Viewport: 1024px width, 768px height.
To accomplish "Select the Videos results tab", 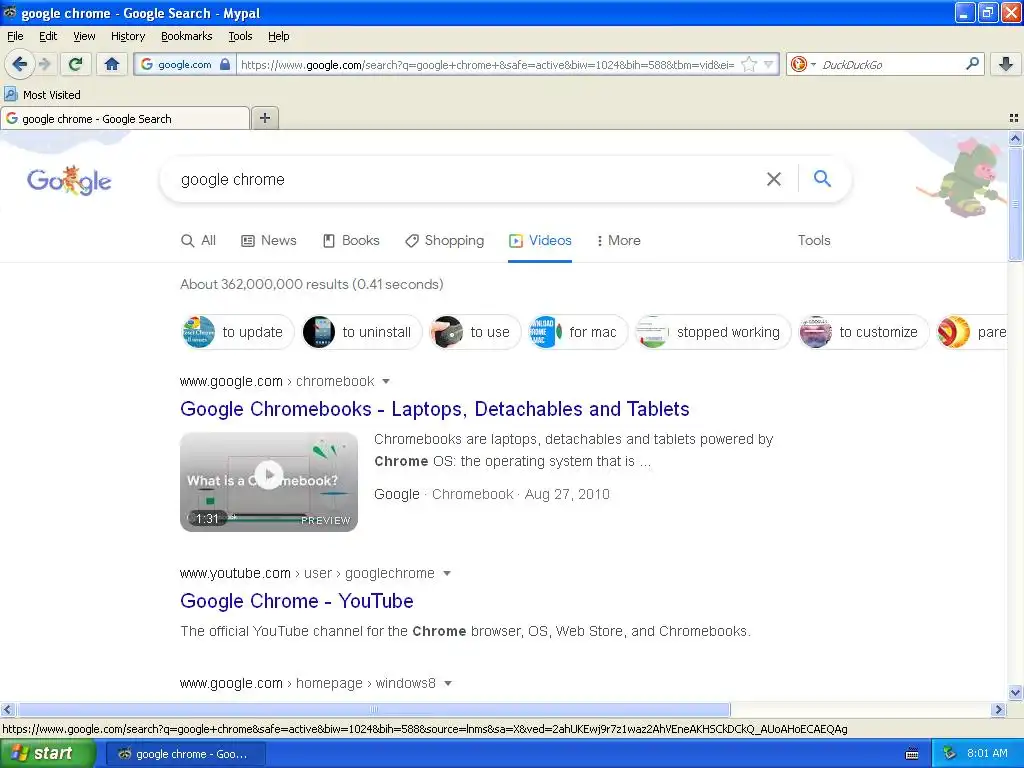I will click(x=540, y=240).
